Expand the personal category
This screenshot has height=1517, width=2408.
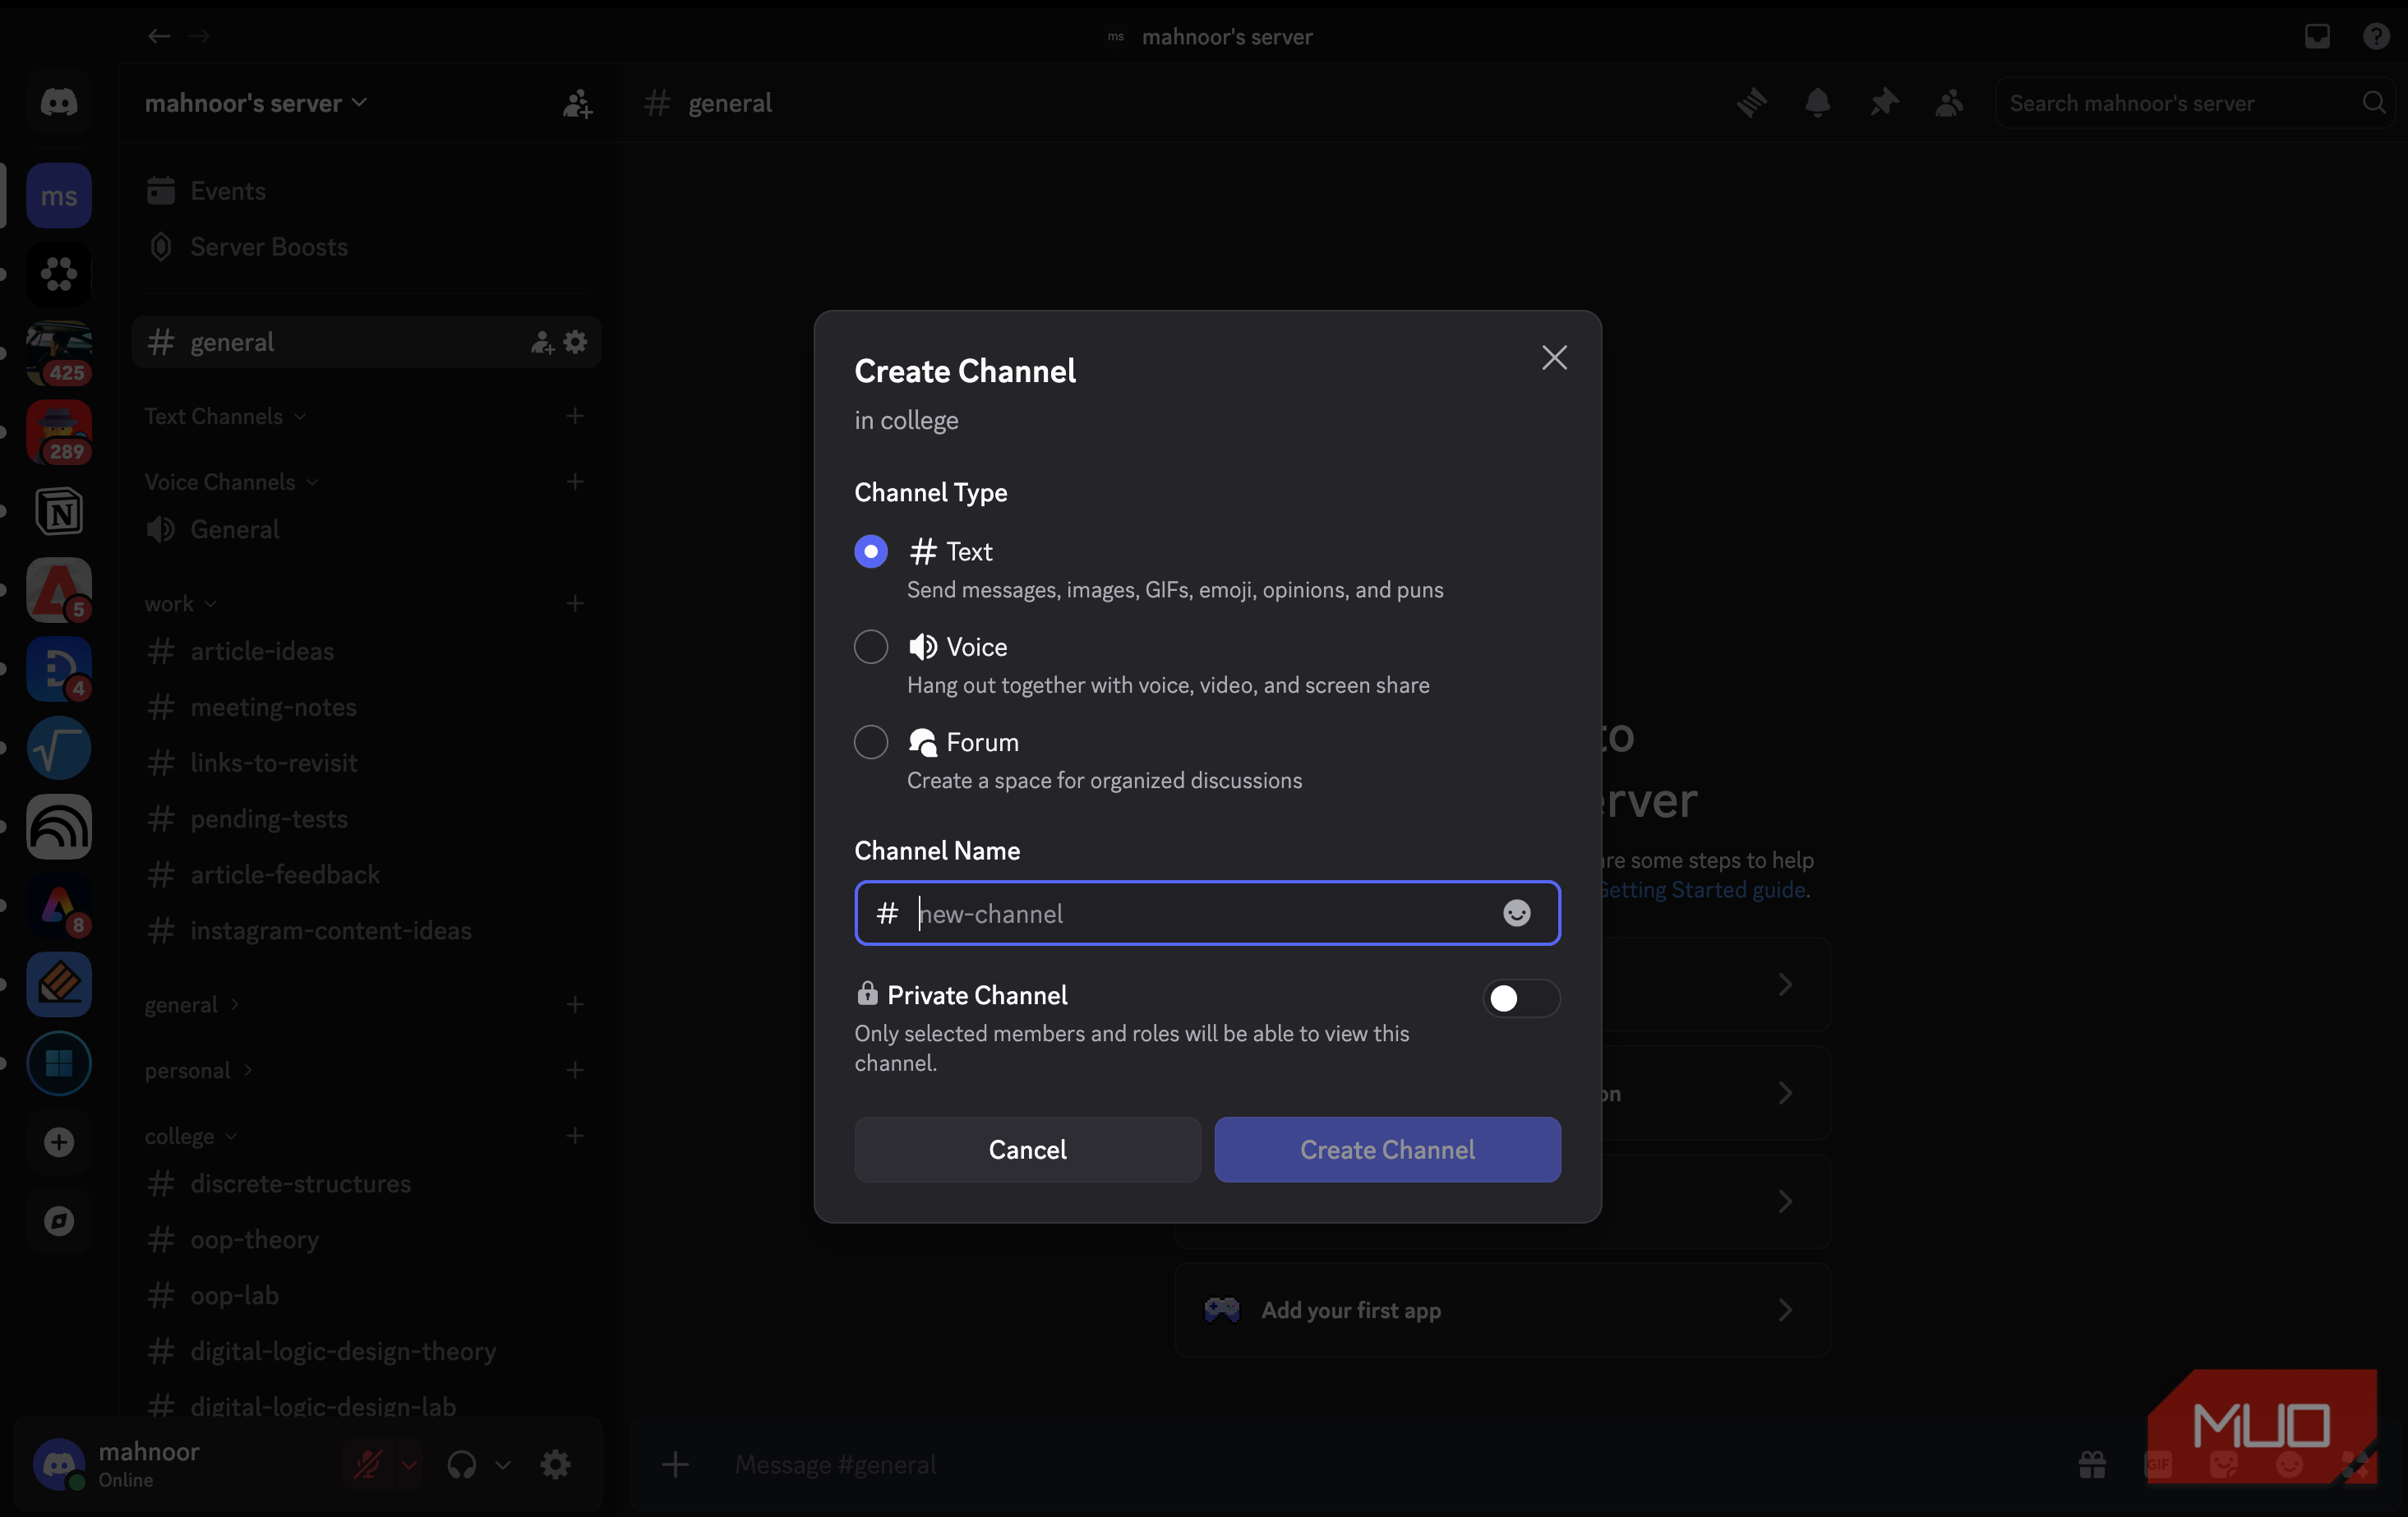point(198,1070)
